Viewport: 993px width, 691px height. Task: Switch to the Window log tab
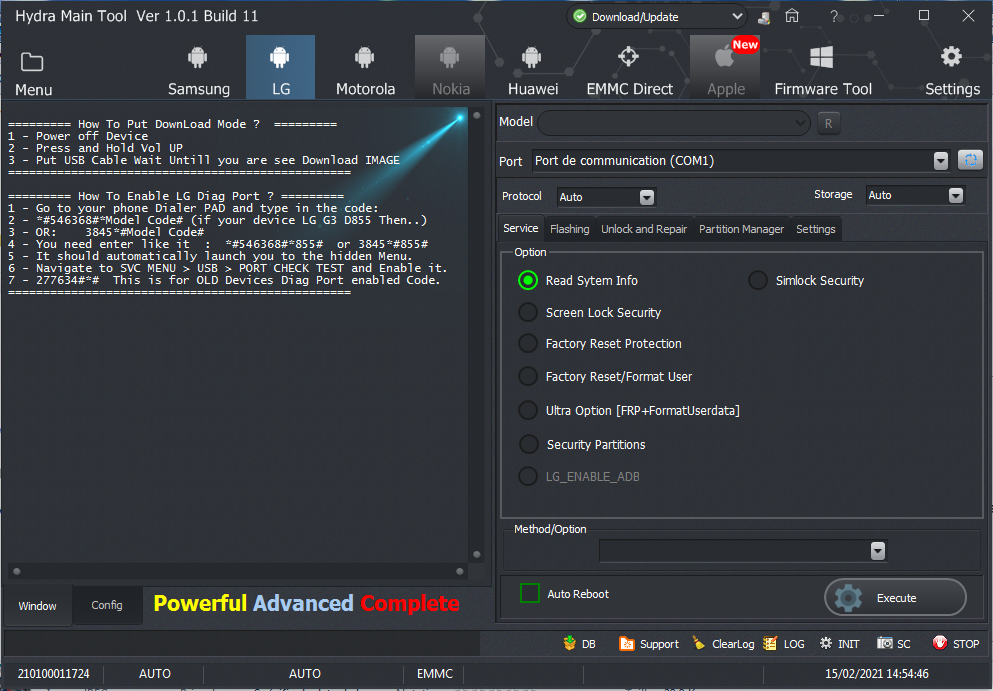tap(37, 605)
